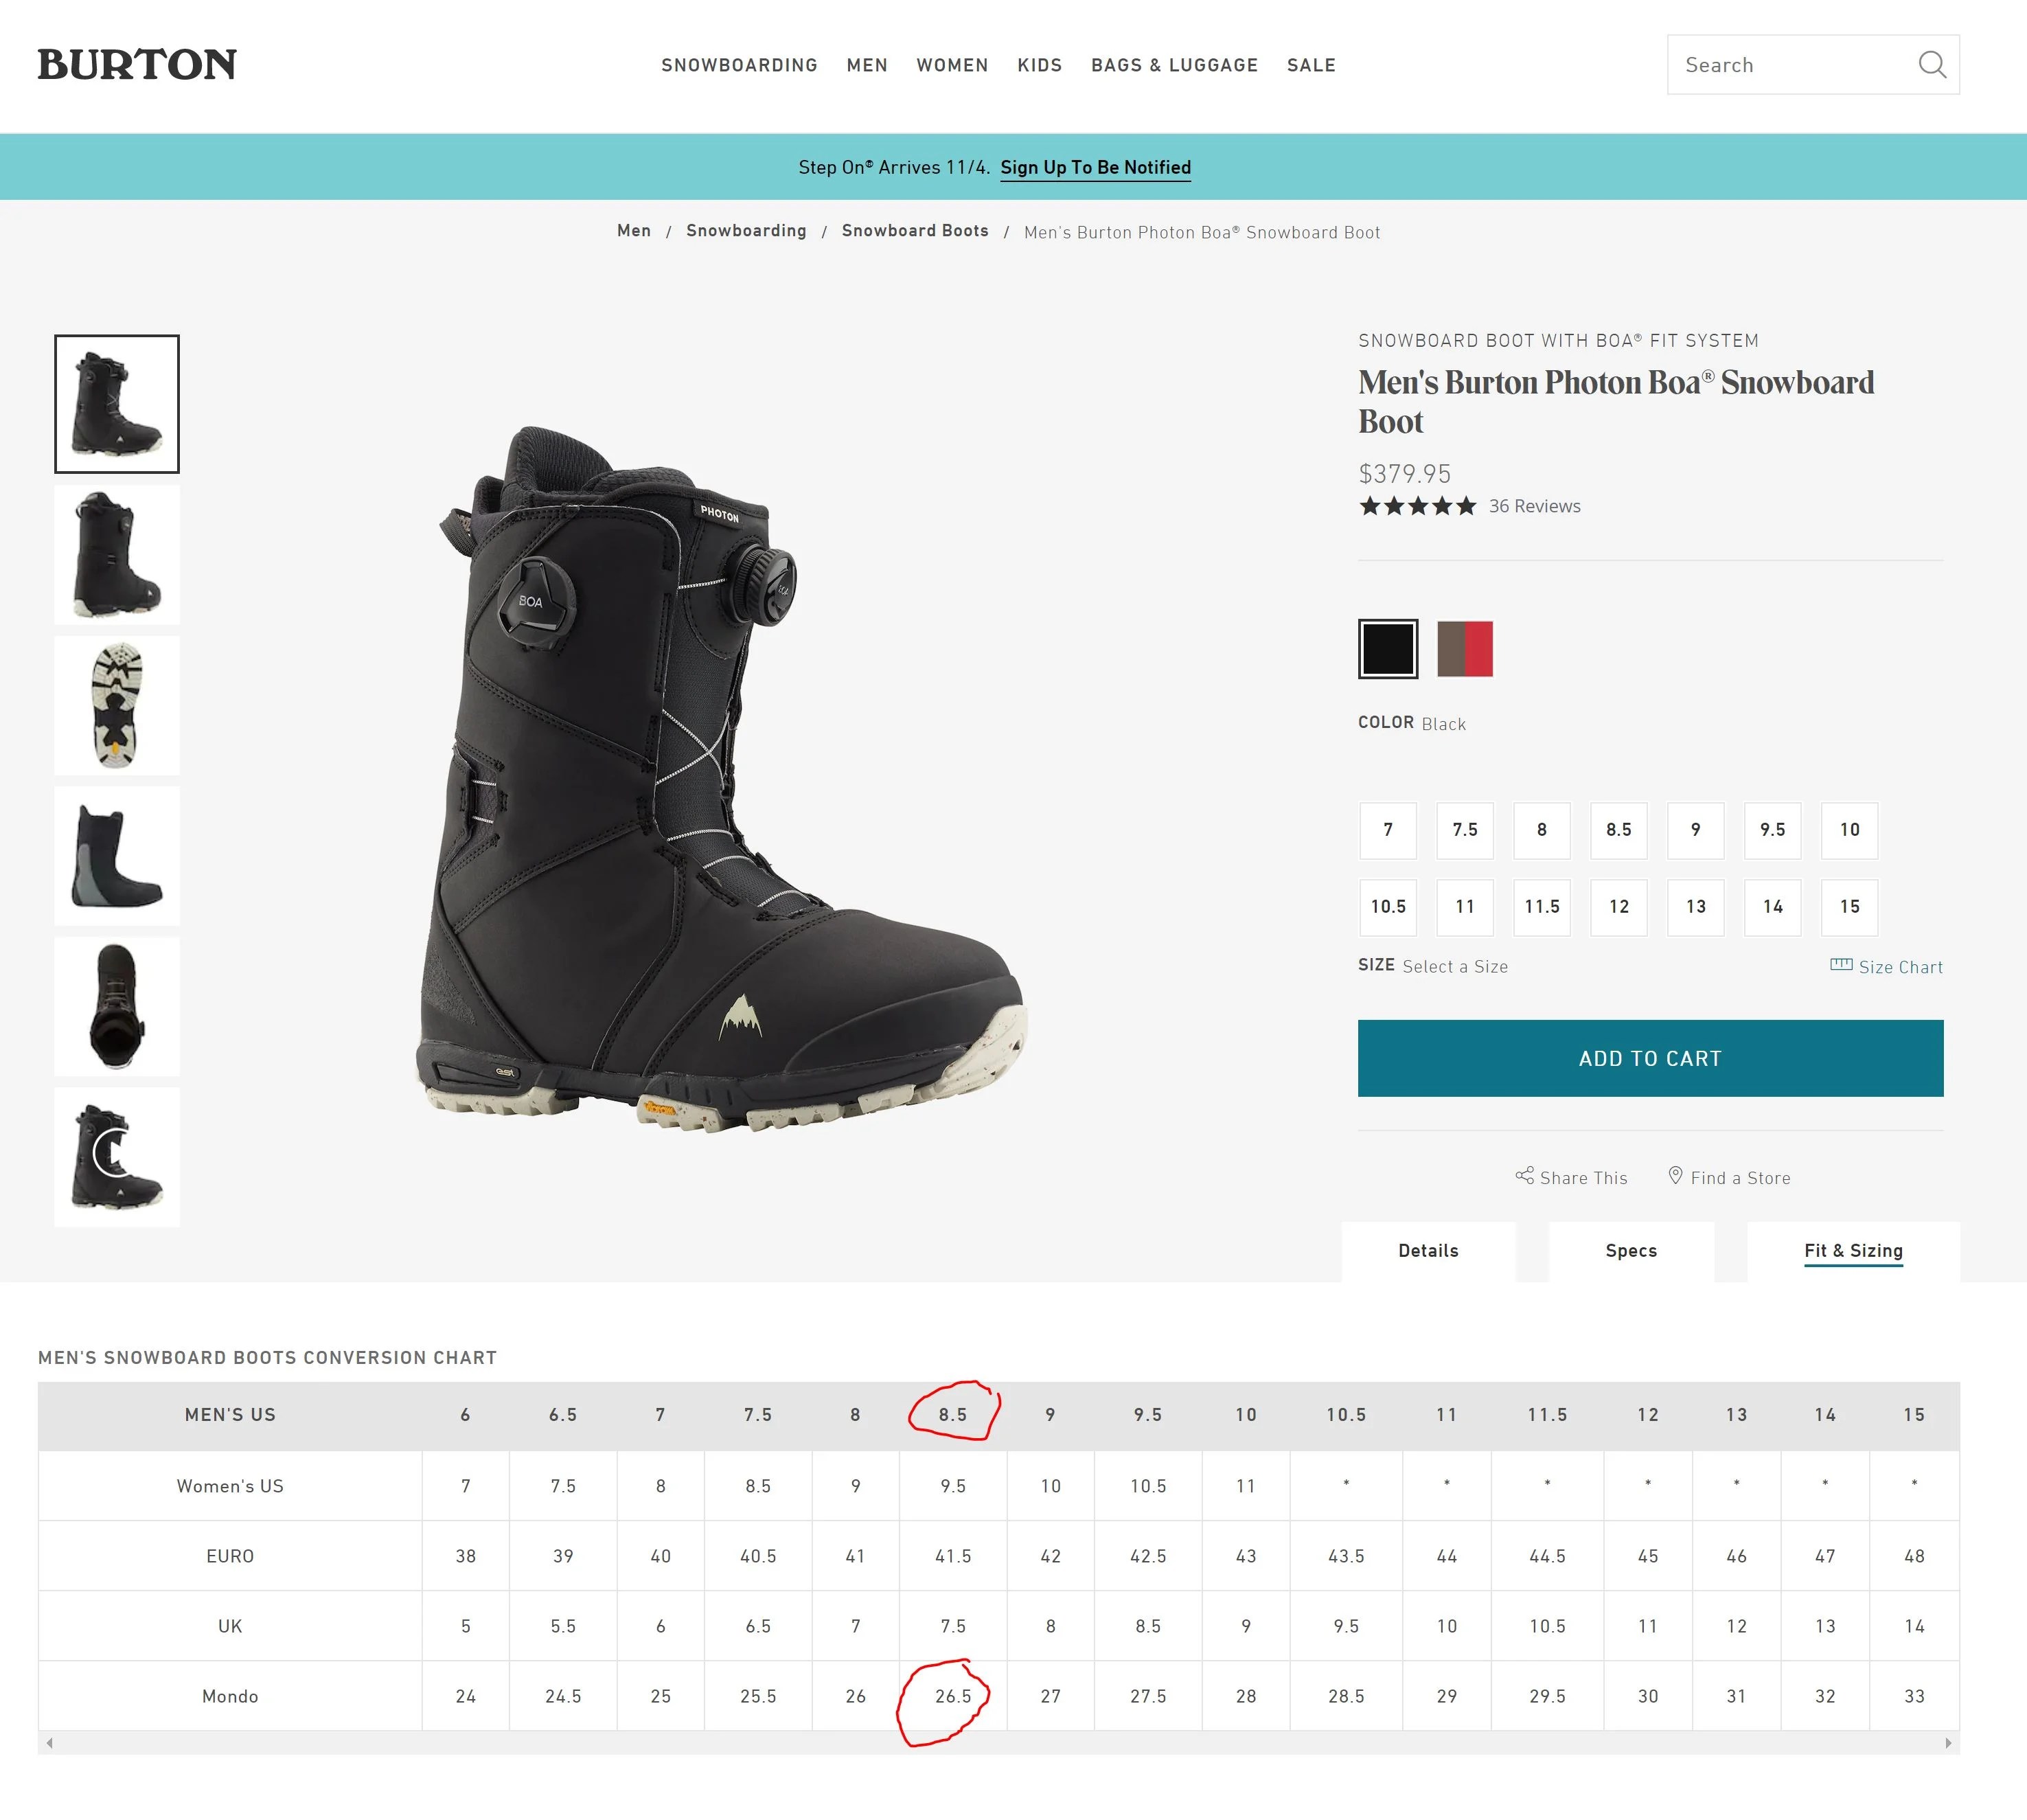The image size is (2027, 1820).
Task: Click the Share This link
Action: pyautogui.click(x=1583, y=1178)
